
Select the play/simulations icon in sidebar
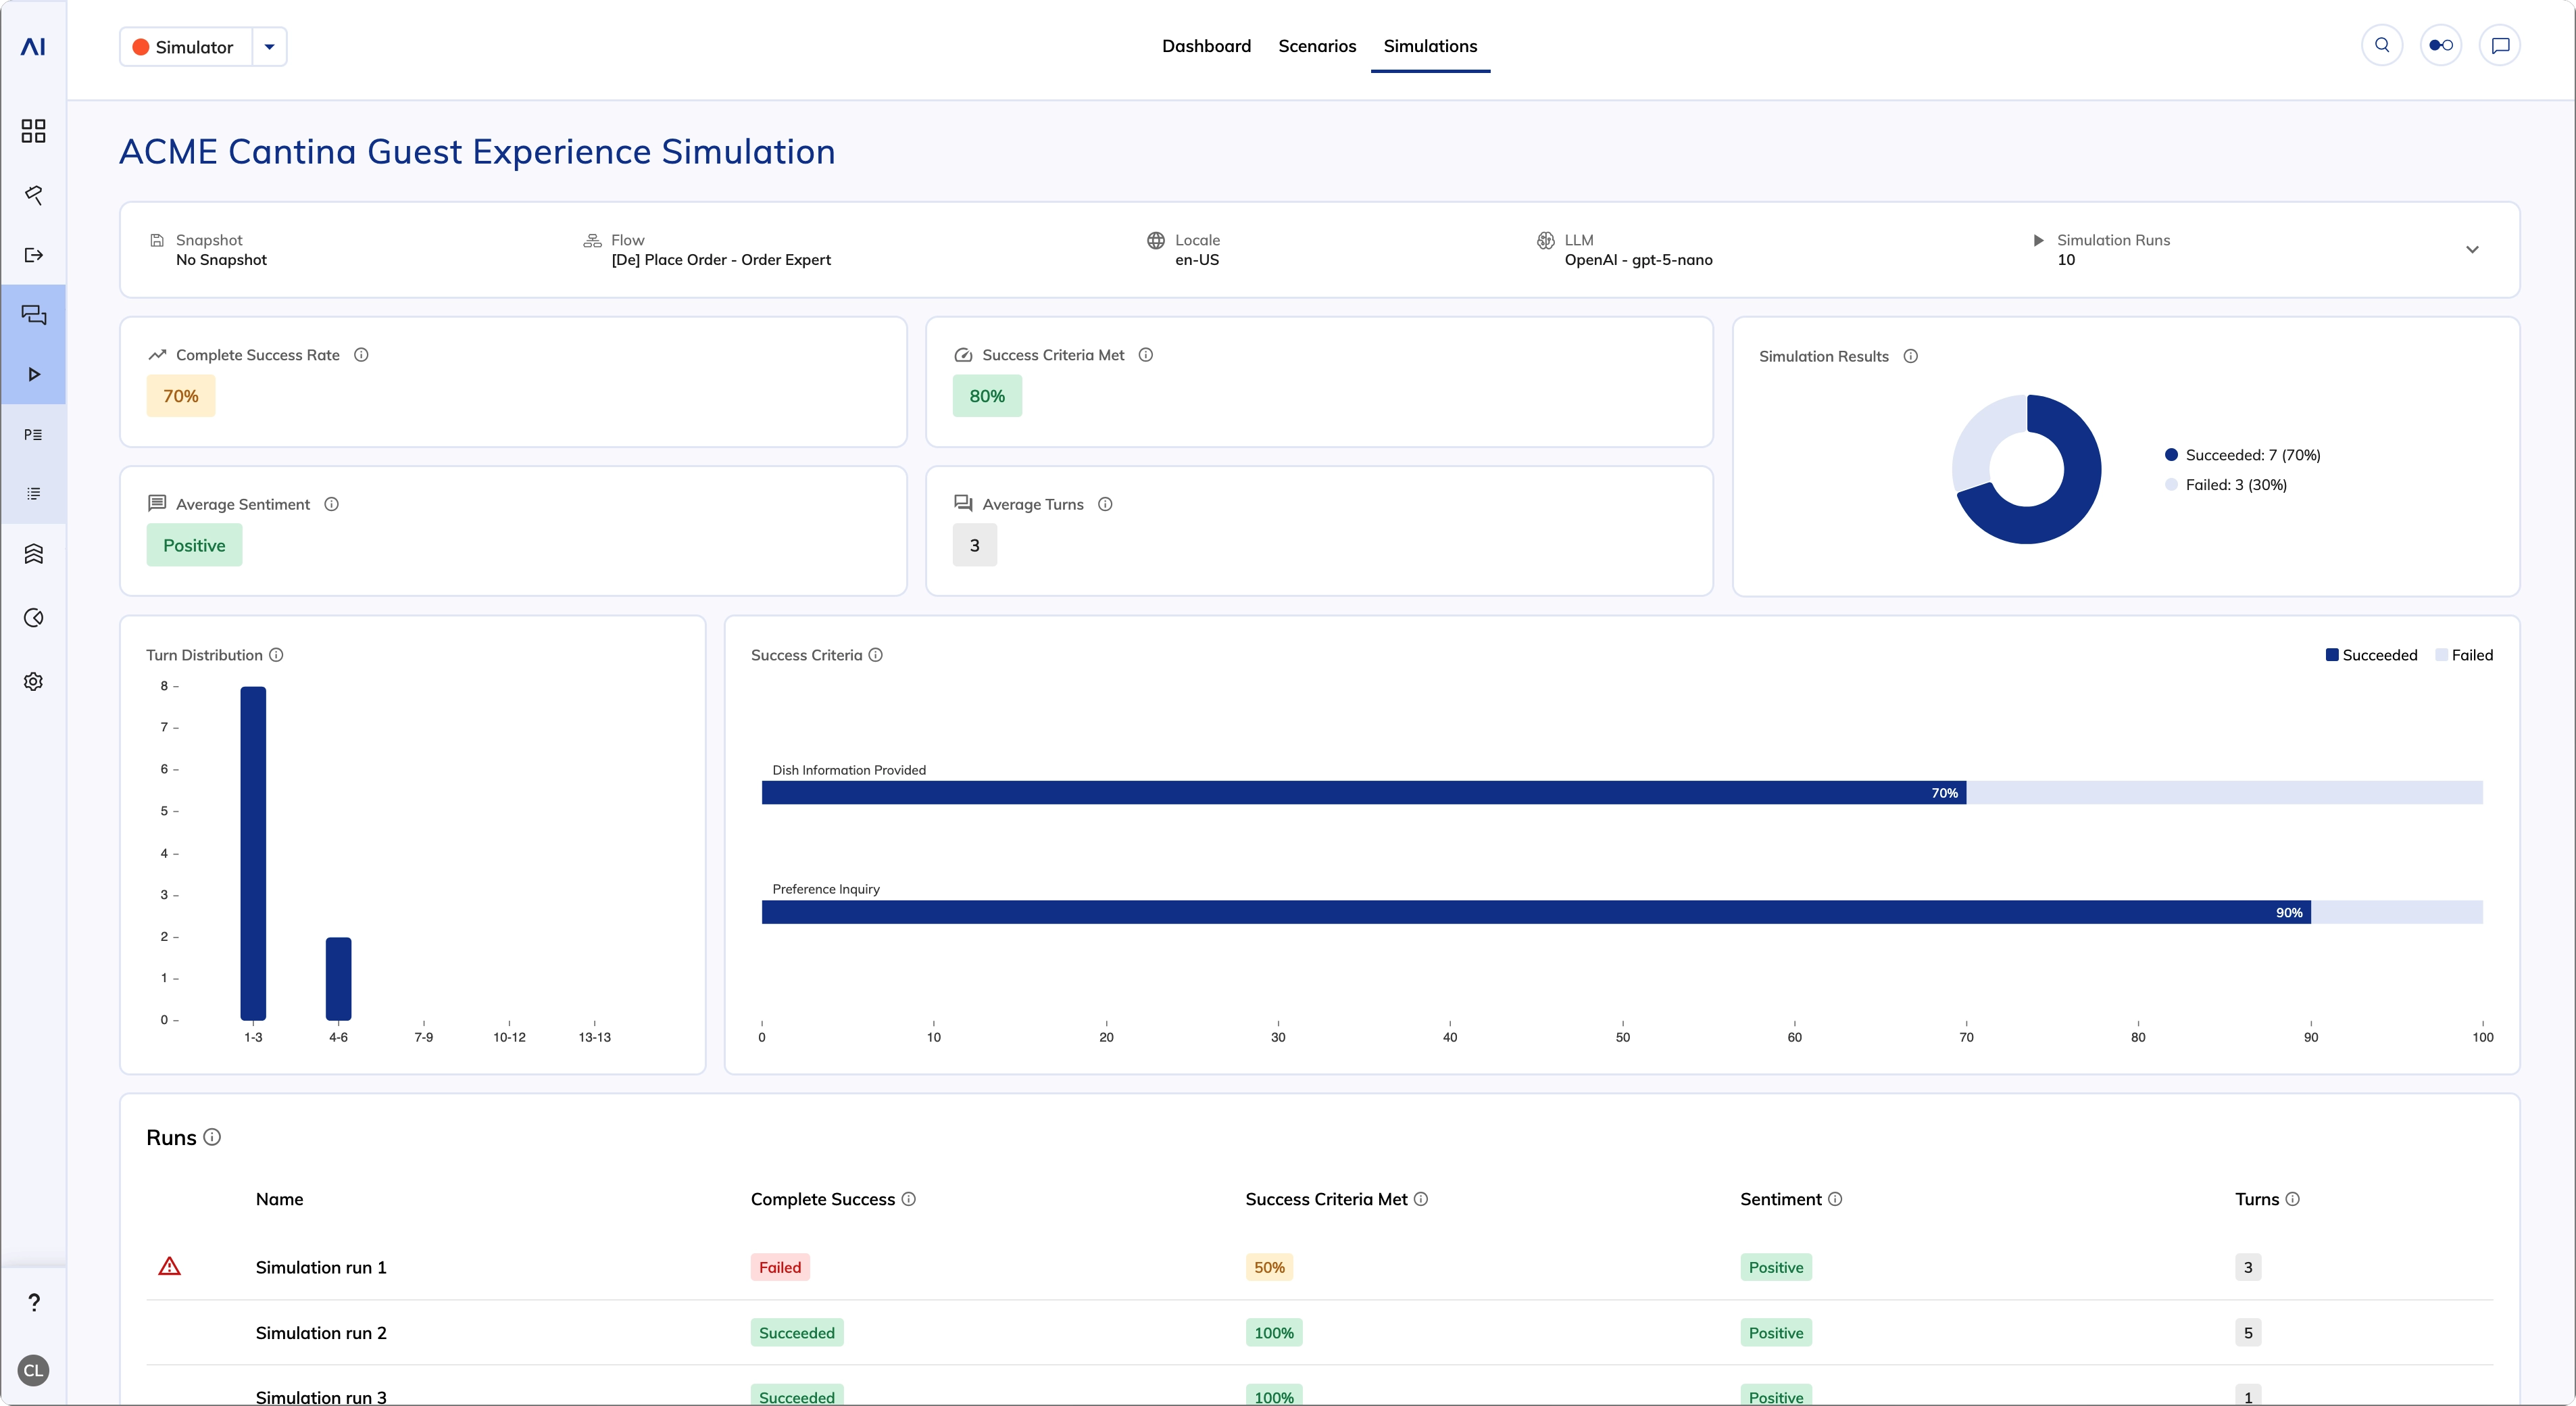[x=33, y=373]
